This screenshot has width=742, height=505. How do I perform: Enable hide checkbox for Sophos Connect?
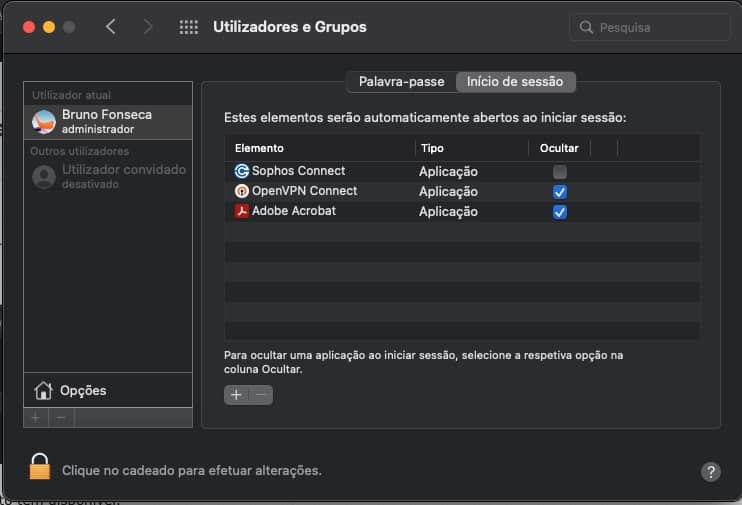click(560, 171)
